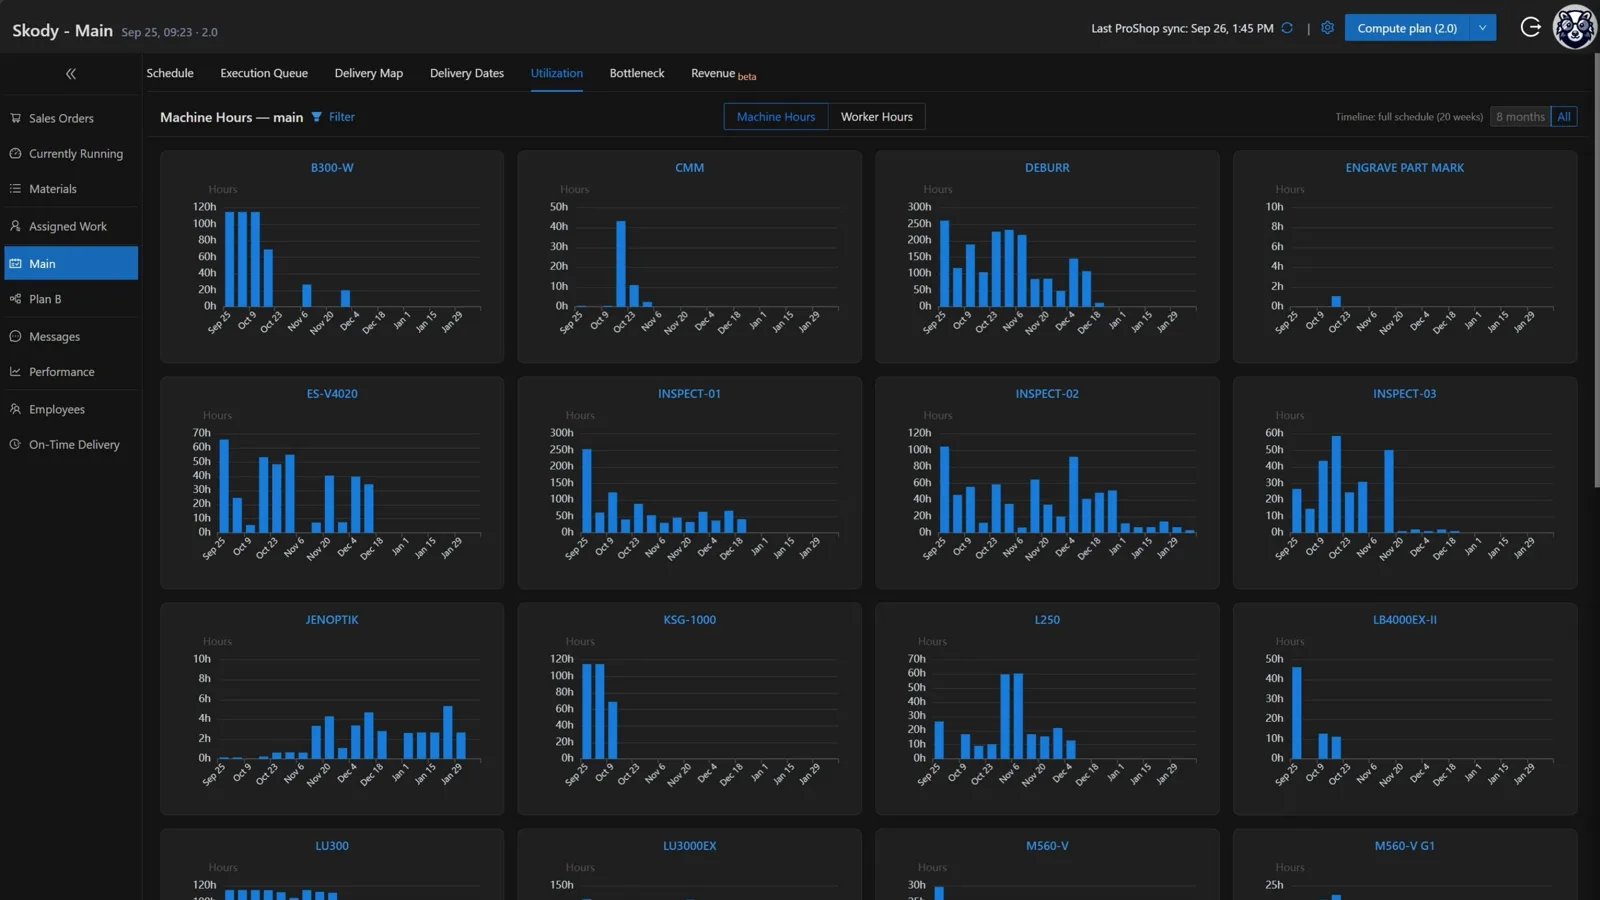This screenshot has width=1600, height=900.
Task: Click the KSG-1000 chart title
Action: pyautogui.click(x=690, y=620)
